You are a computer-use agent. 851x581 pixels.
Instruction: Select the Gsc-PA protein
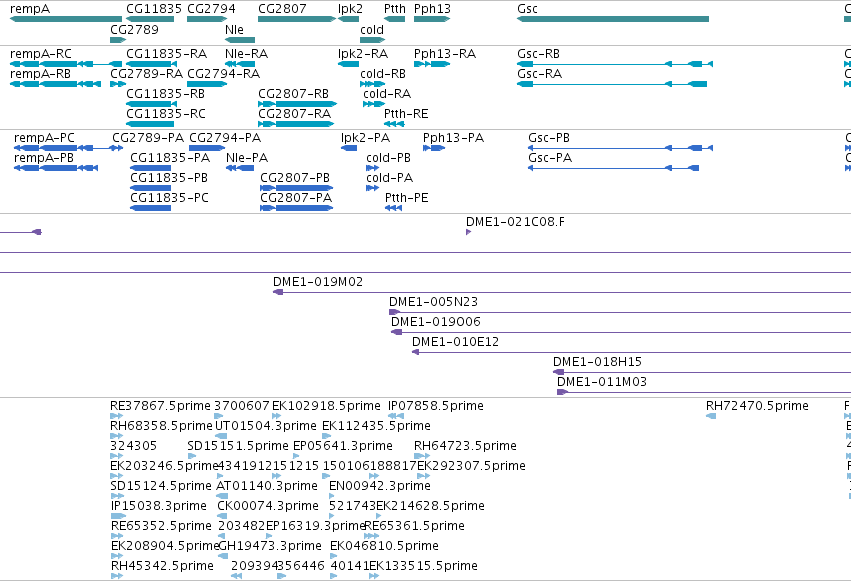613,168
